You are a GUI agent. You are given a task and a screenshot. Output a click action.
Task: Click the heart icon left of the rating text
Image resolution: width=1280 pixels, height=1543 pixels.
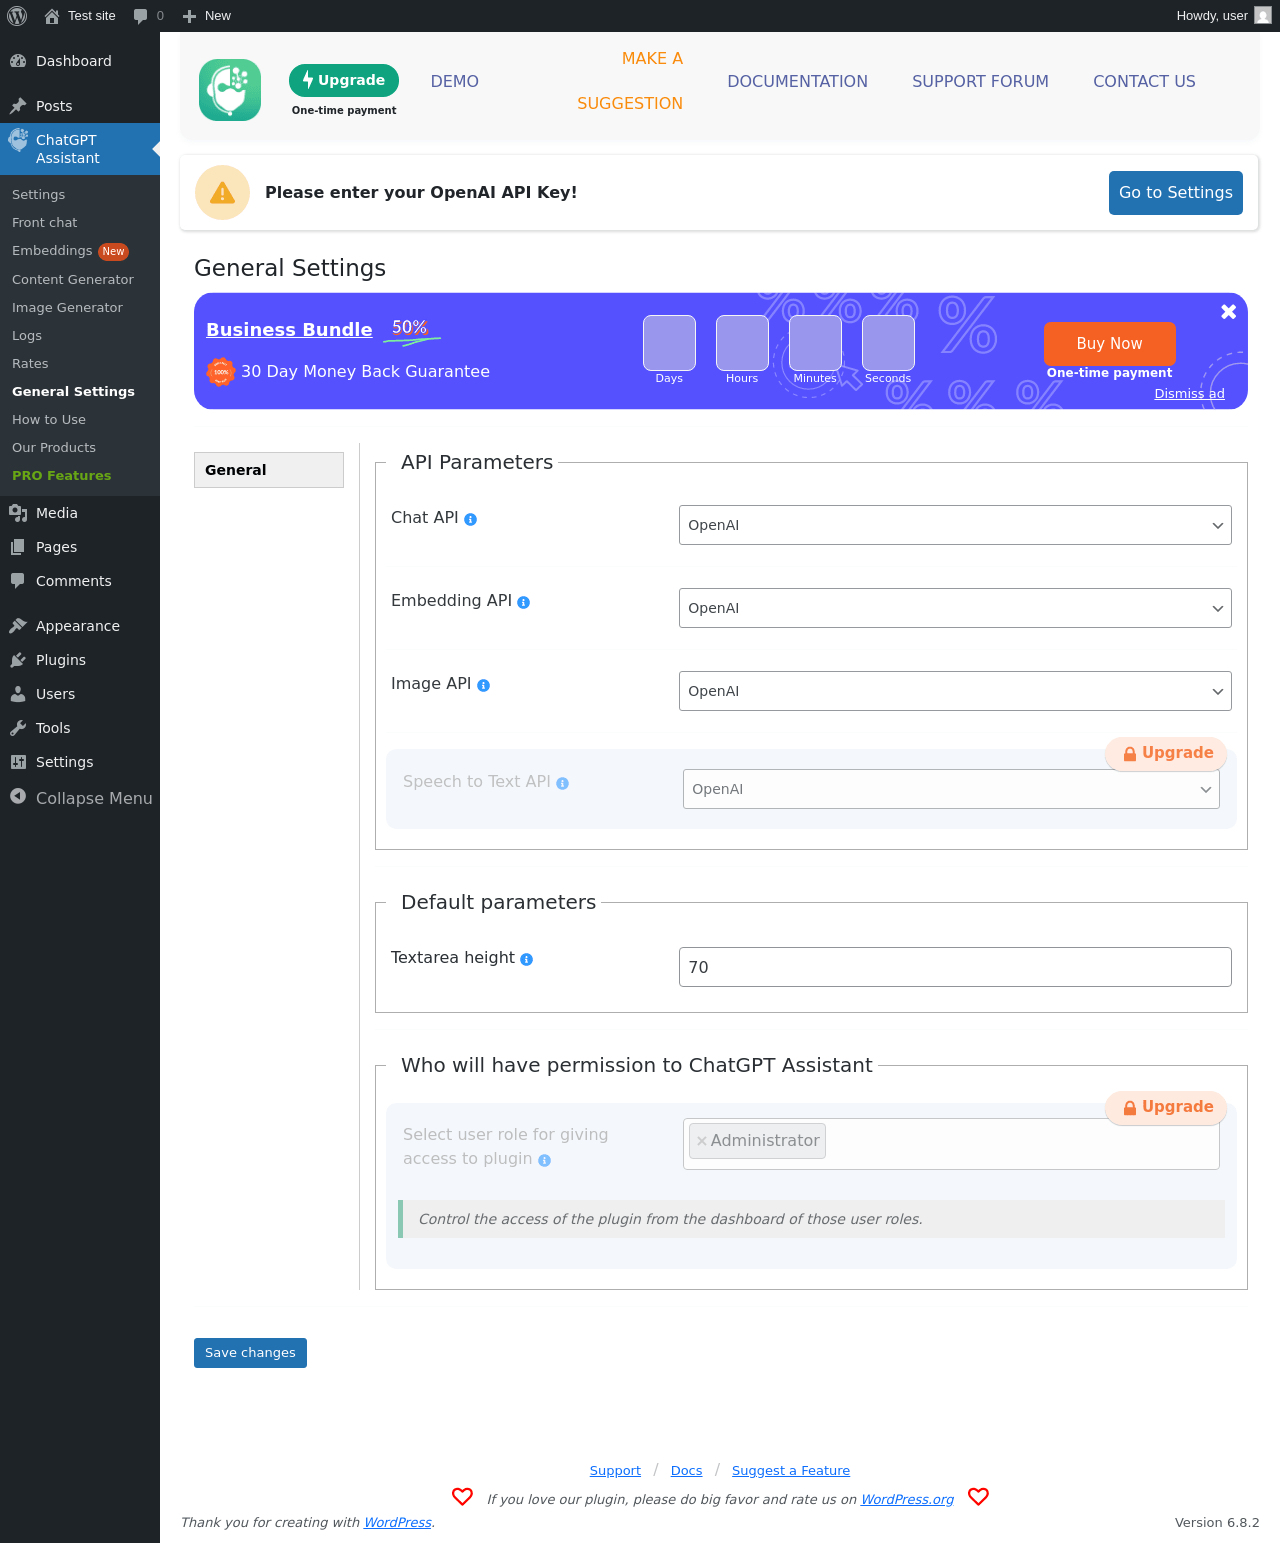click(462, 1497)
